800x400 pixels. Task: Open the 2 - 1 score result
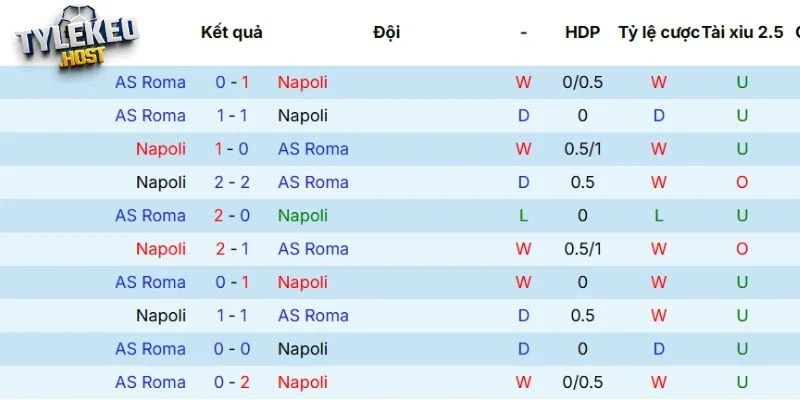click(232, 249)
